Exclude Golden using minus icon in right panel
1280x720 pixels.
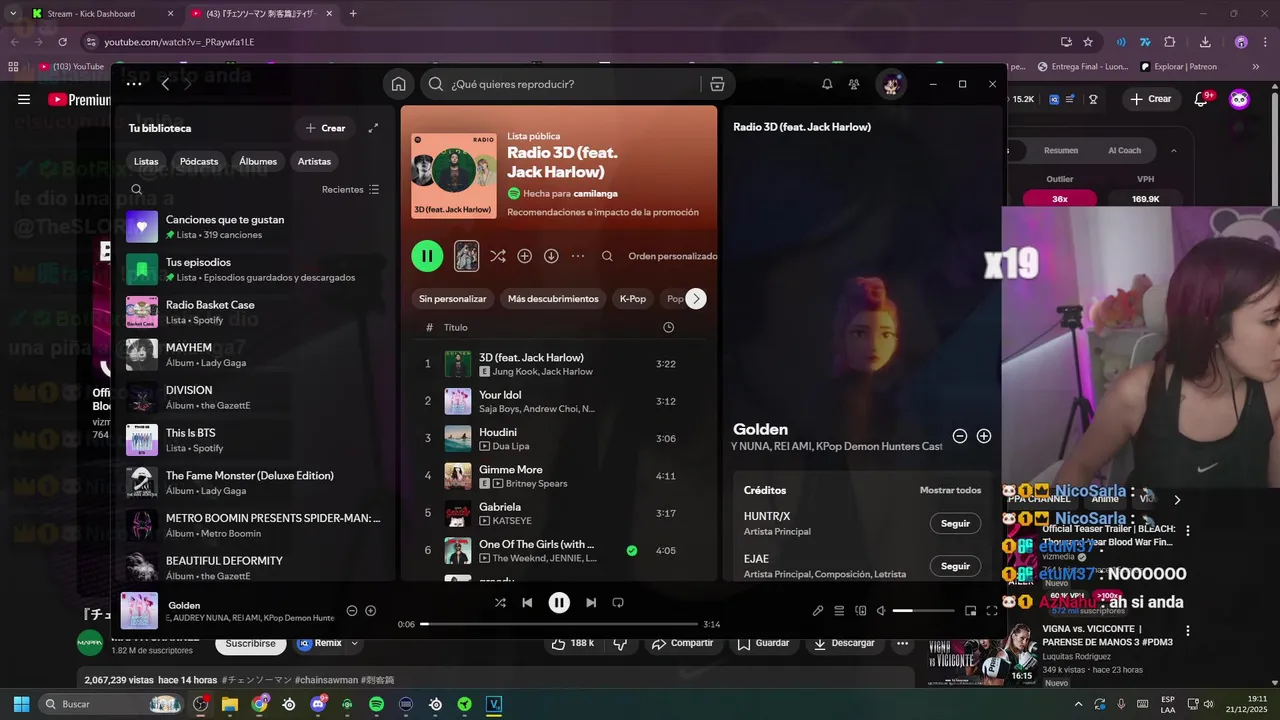(x=960, y=436)
